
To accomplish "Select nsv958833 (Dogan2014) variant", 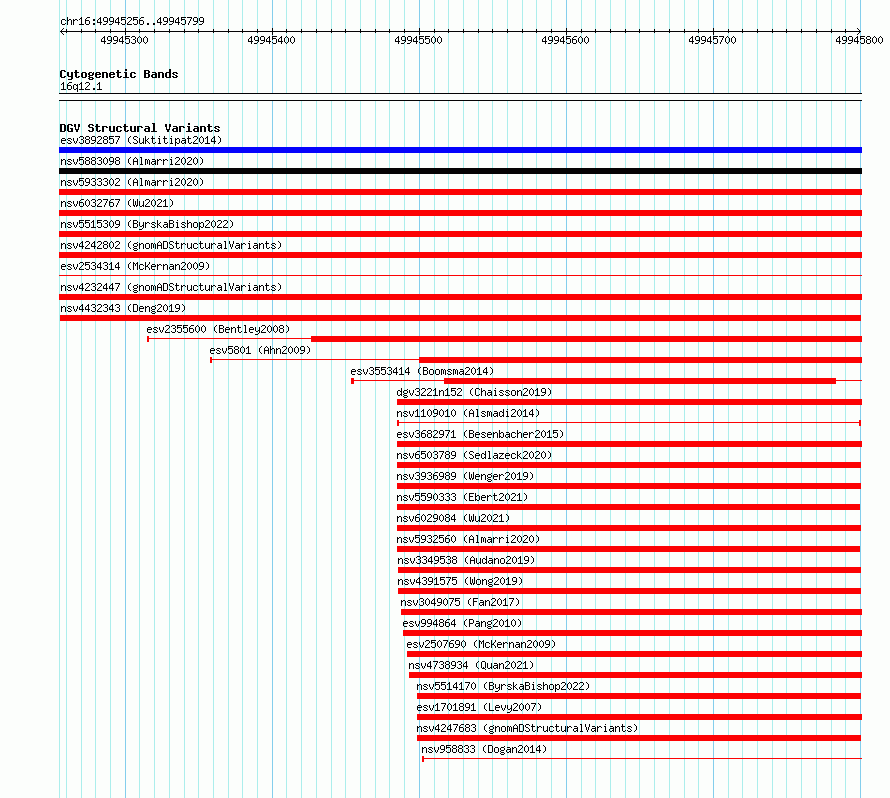I will (484, 749).
